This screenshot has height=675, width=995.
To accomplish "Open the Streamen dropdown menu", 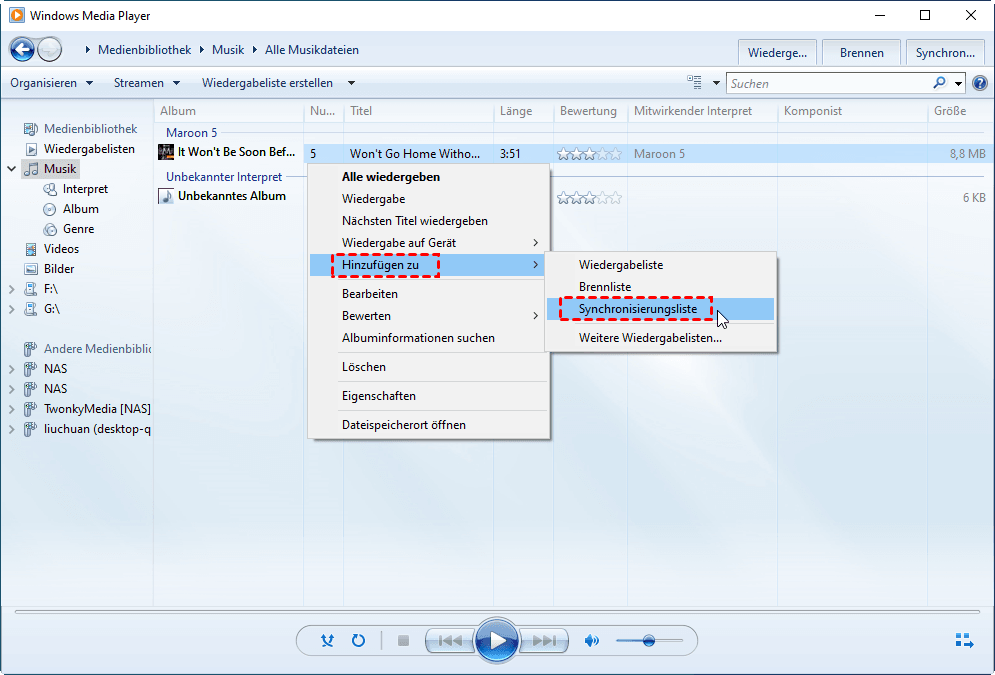I will pyautogui.click(x=147, y=83).
